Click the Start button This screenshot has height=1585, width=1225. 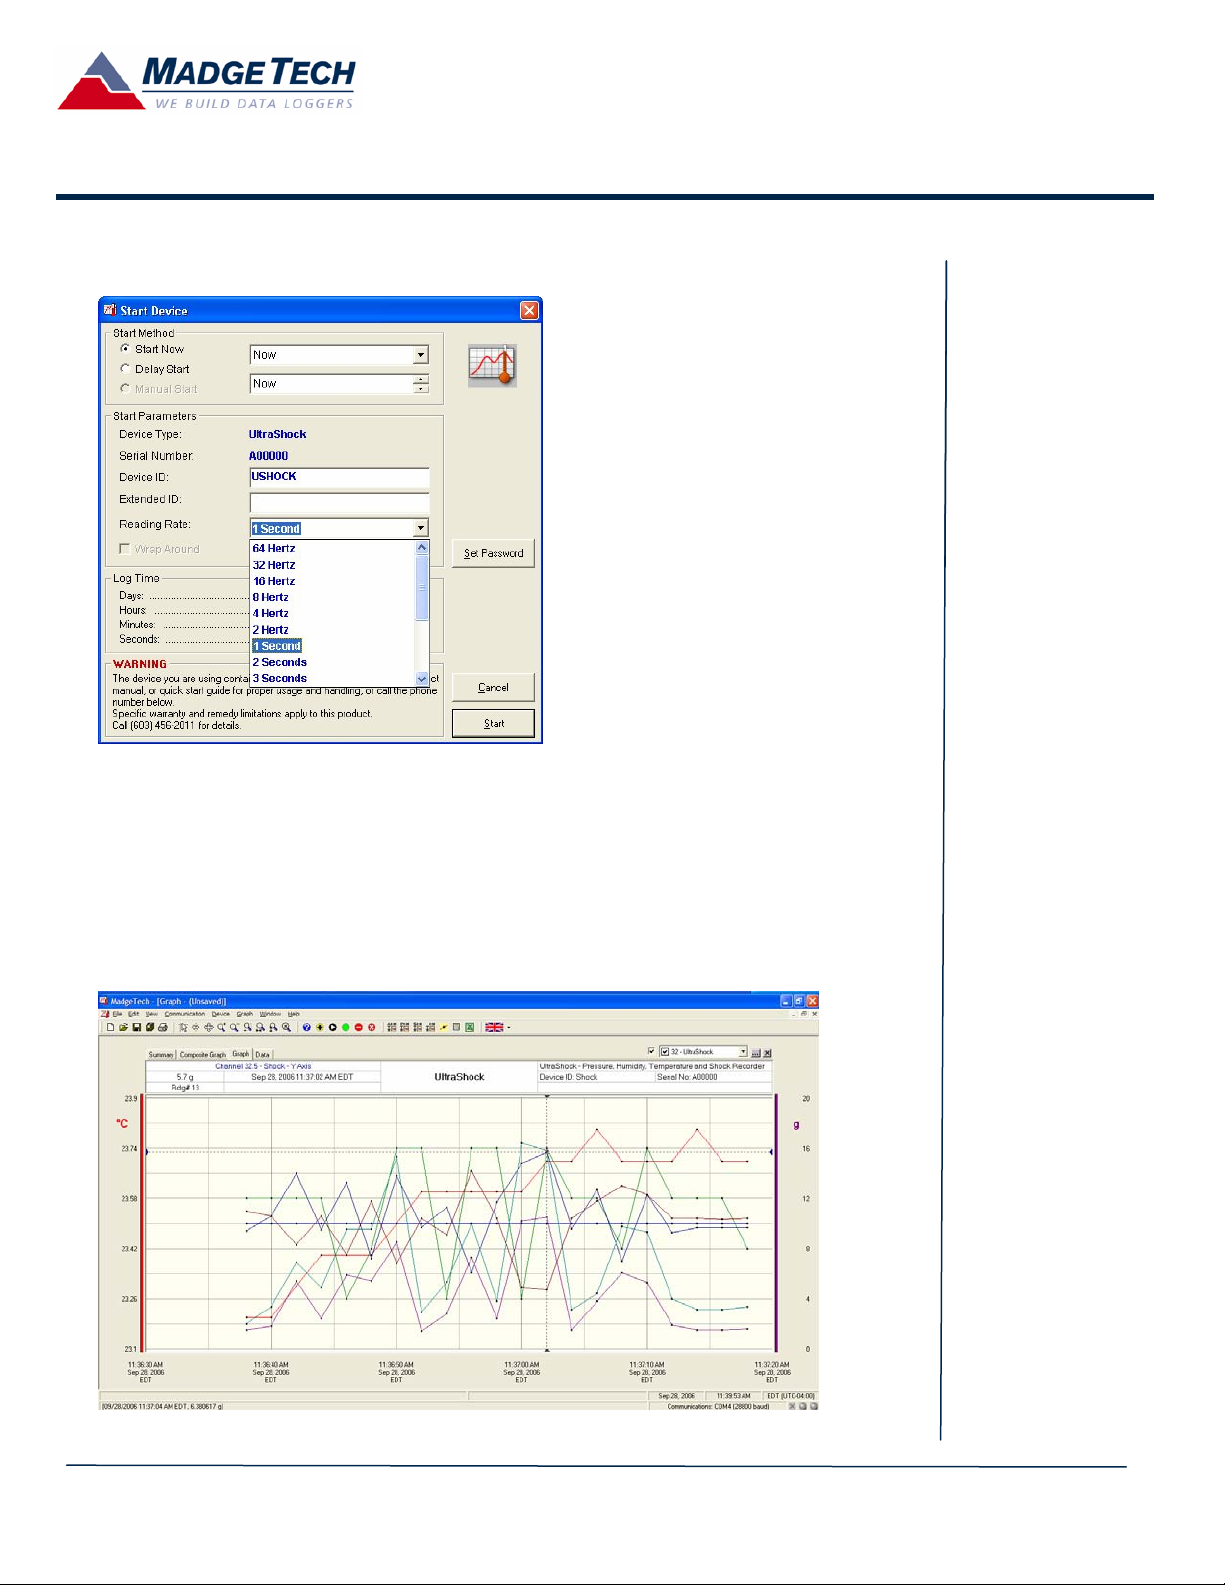click(493, 723)
